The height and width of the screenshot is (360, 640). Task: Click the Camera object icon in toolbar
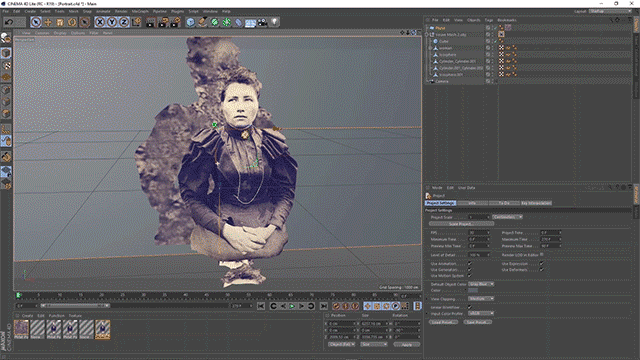coord(262,22)
